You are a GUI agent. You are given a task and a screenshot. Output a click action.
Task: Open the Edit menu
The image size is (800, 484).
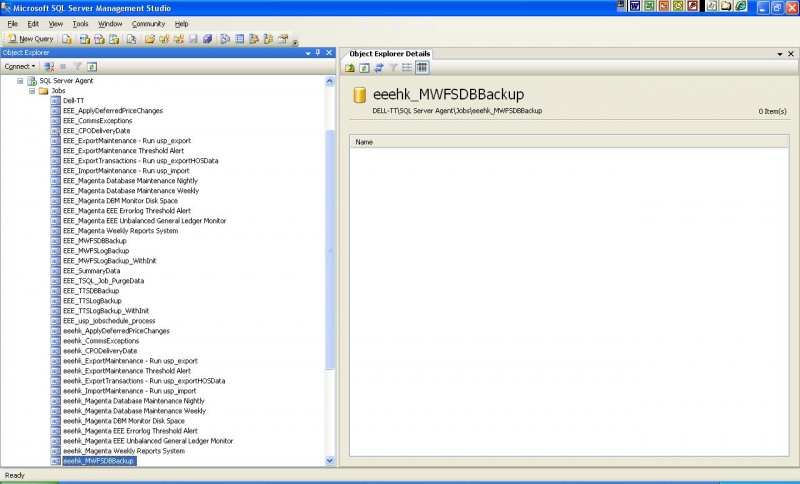point(33,24)
